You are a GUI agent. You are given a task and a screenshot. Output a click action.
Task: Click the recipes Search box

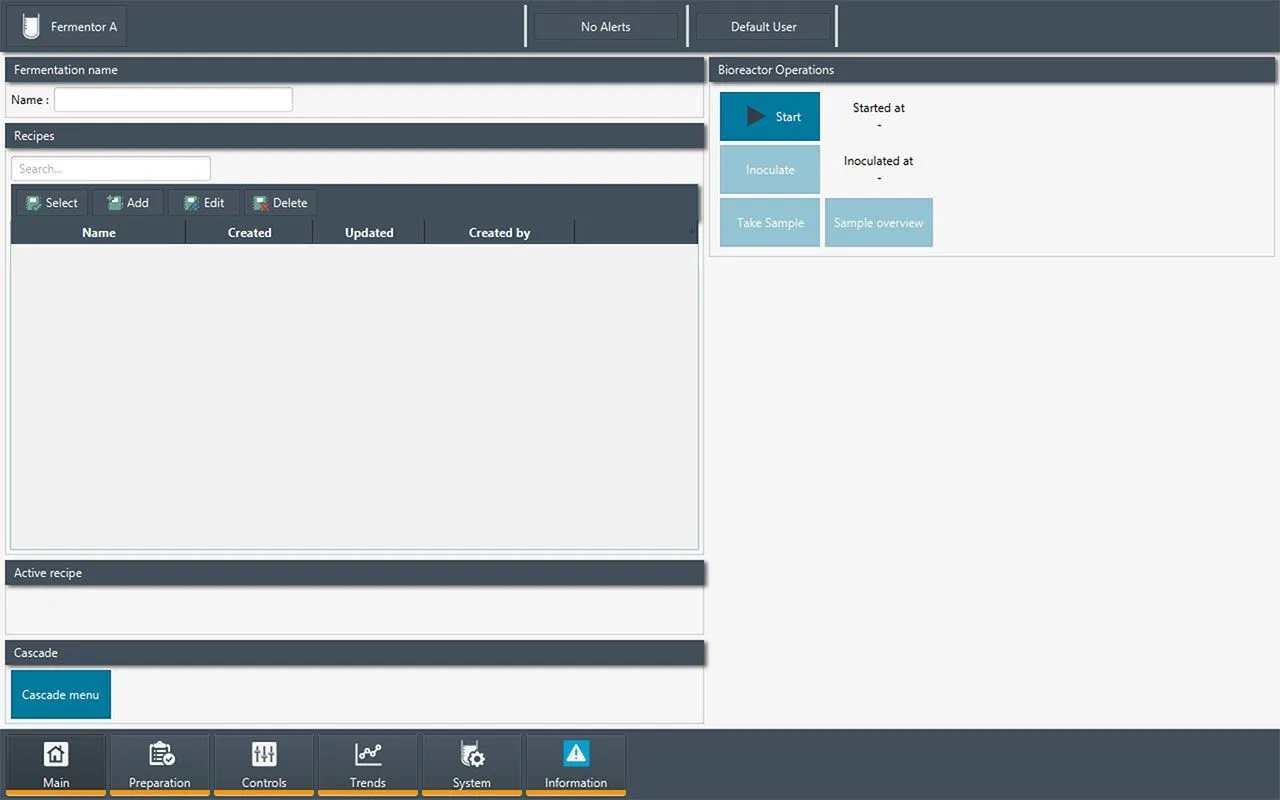tap(111, 169)
